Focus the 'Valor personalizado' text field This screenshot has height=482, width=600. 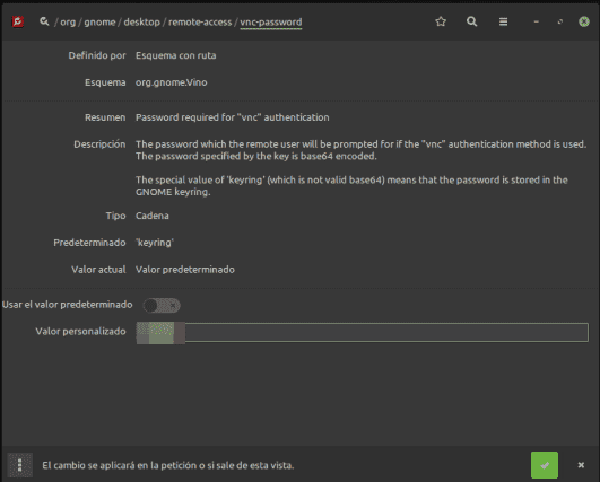[x=362, y=332]
